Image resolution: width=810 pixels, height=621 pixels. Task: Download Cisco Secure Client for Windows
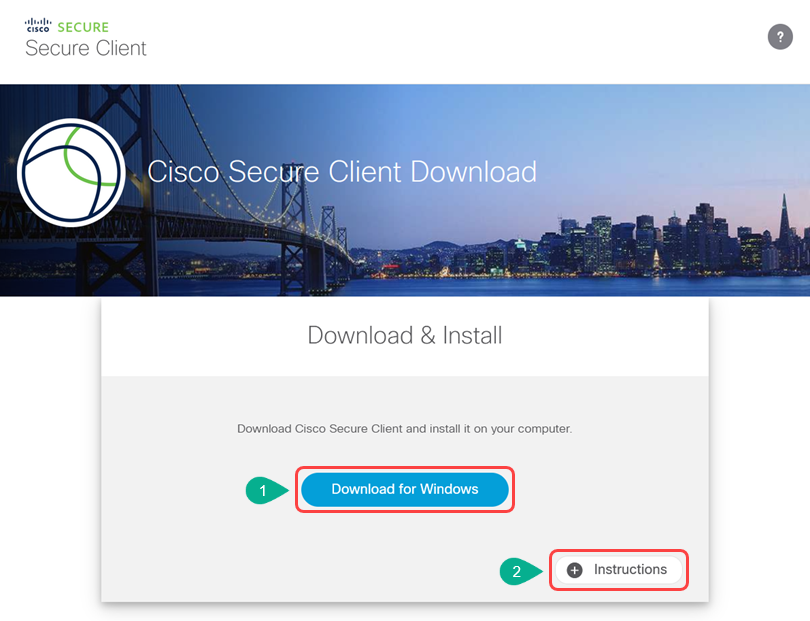pyautogui.click(x=404, y=489)
